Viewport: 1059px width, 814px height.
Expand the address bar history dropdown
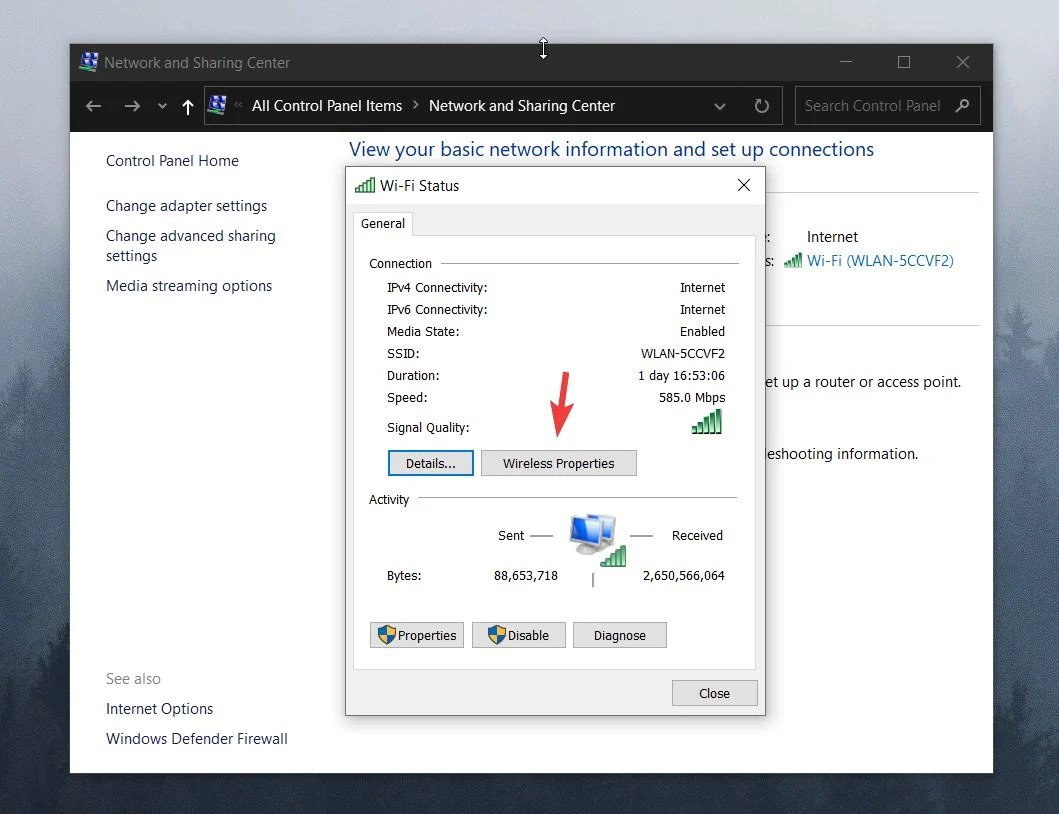720,106
